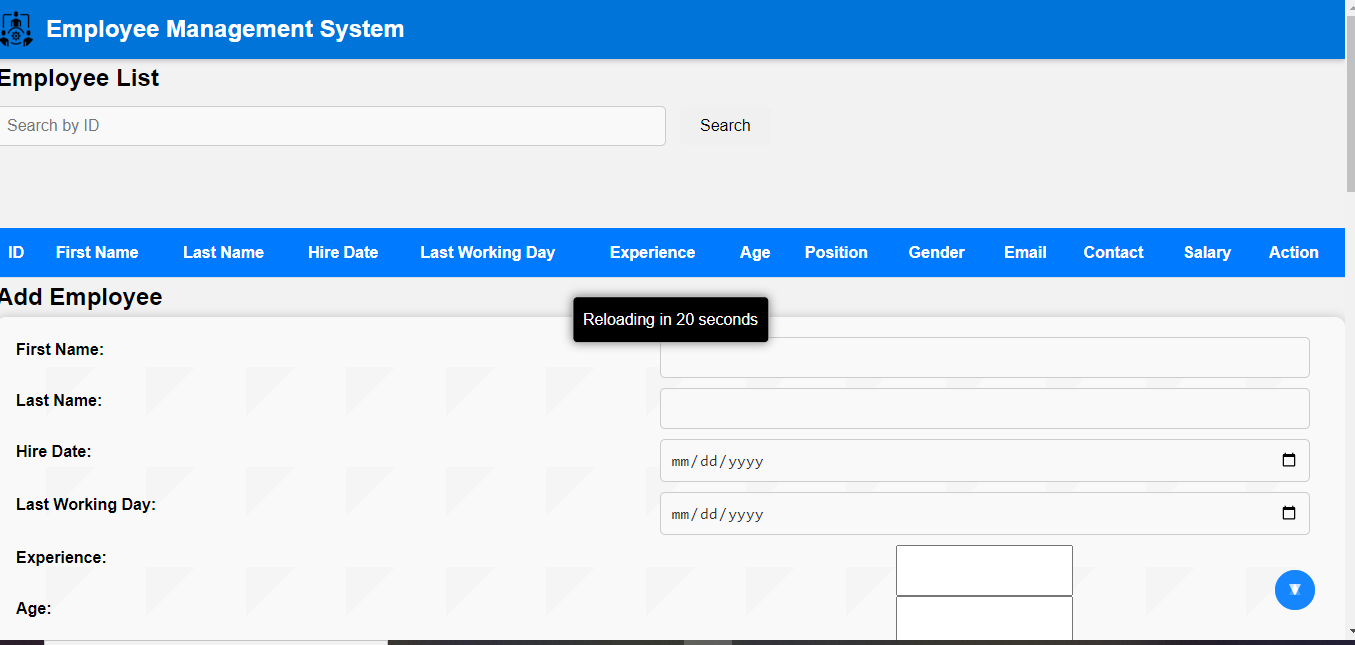Click the ID column header
Screen dimensions: 1355x645
click(16, 253)
